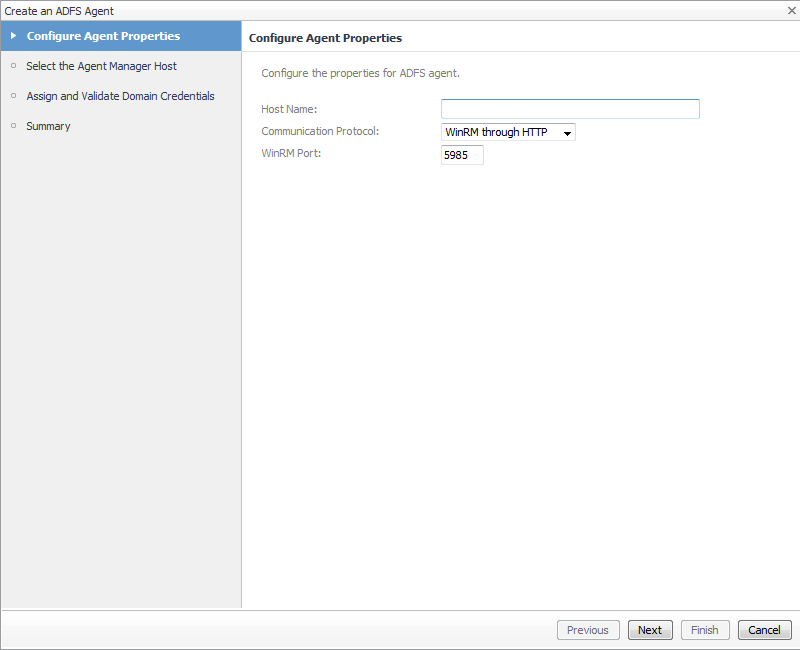Open Assign and Validate Domain Credentials step
The image size is (800, 650).
[120, 96]
